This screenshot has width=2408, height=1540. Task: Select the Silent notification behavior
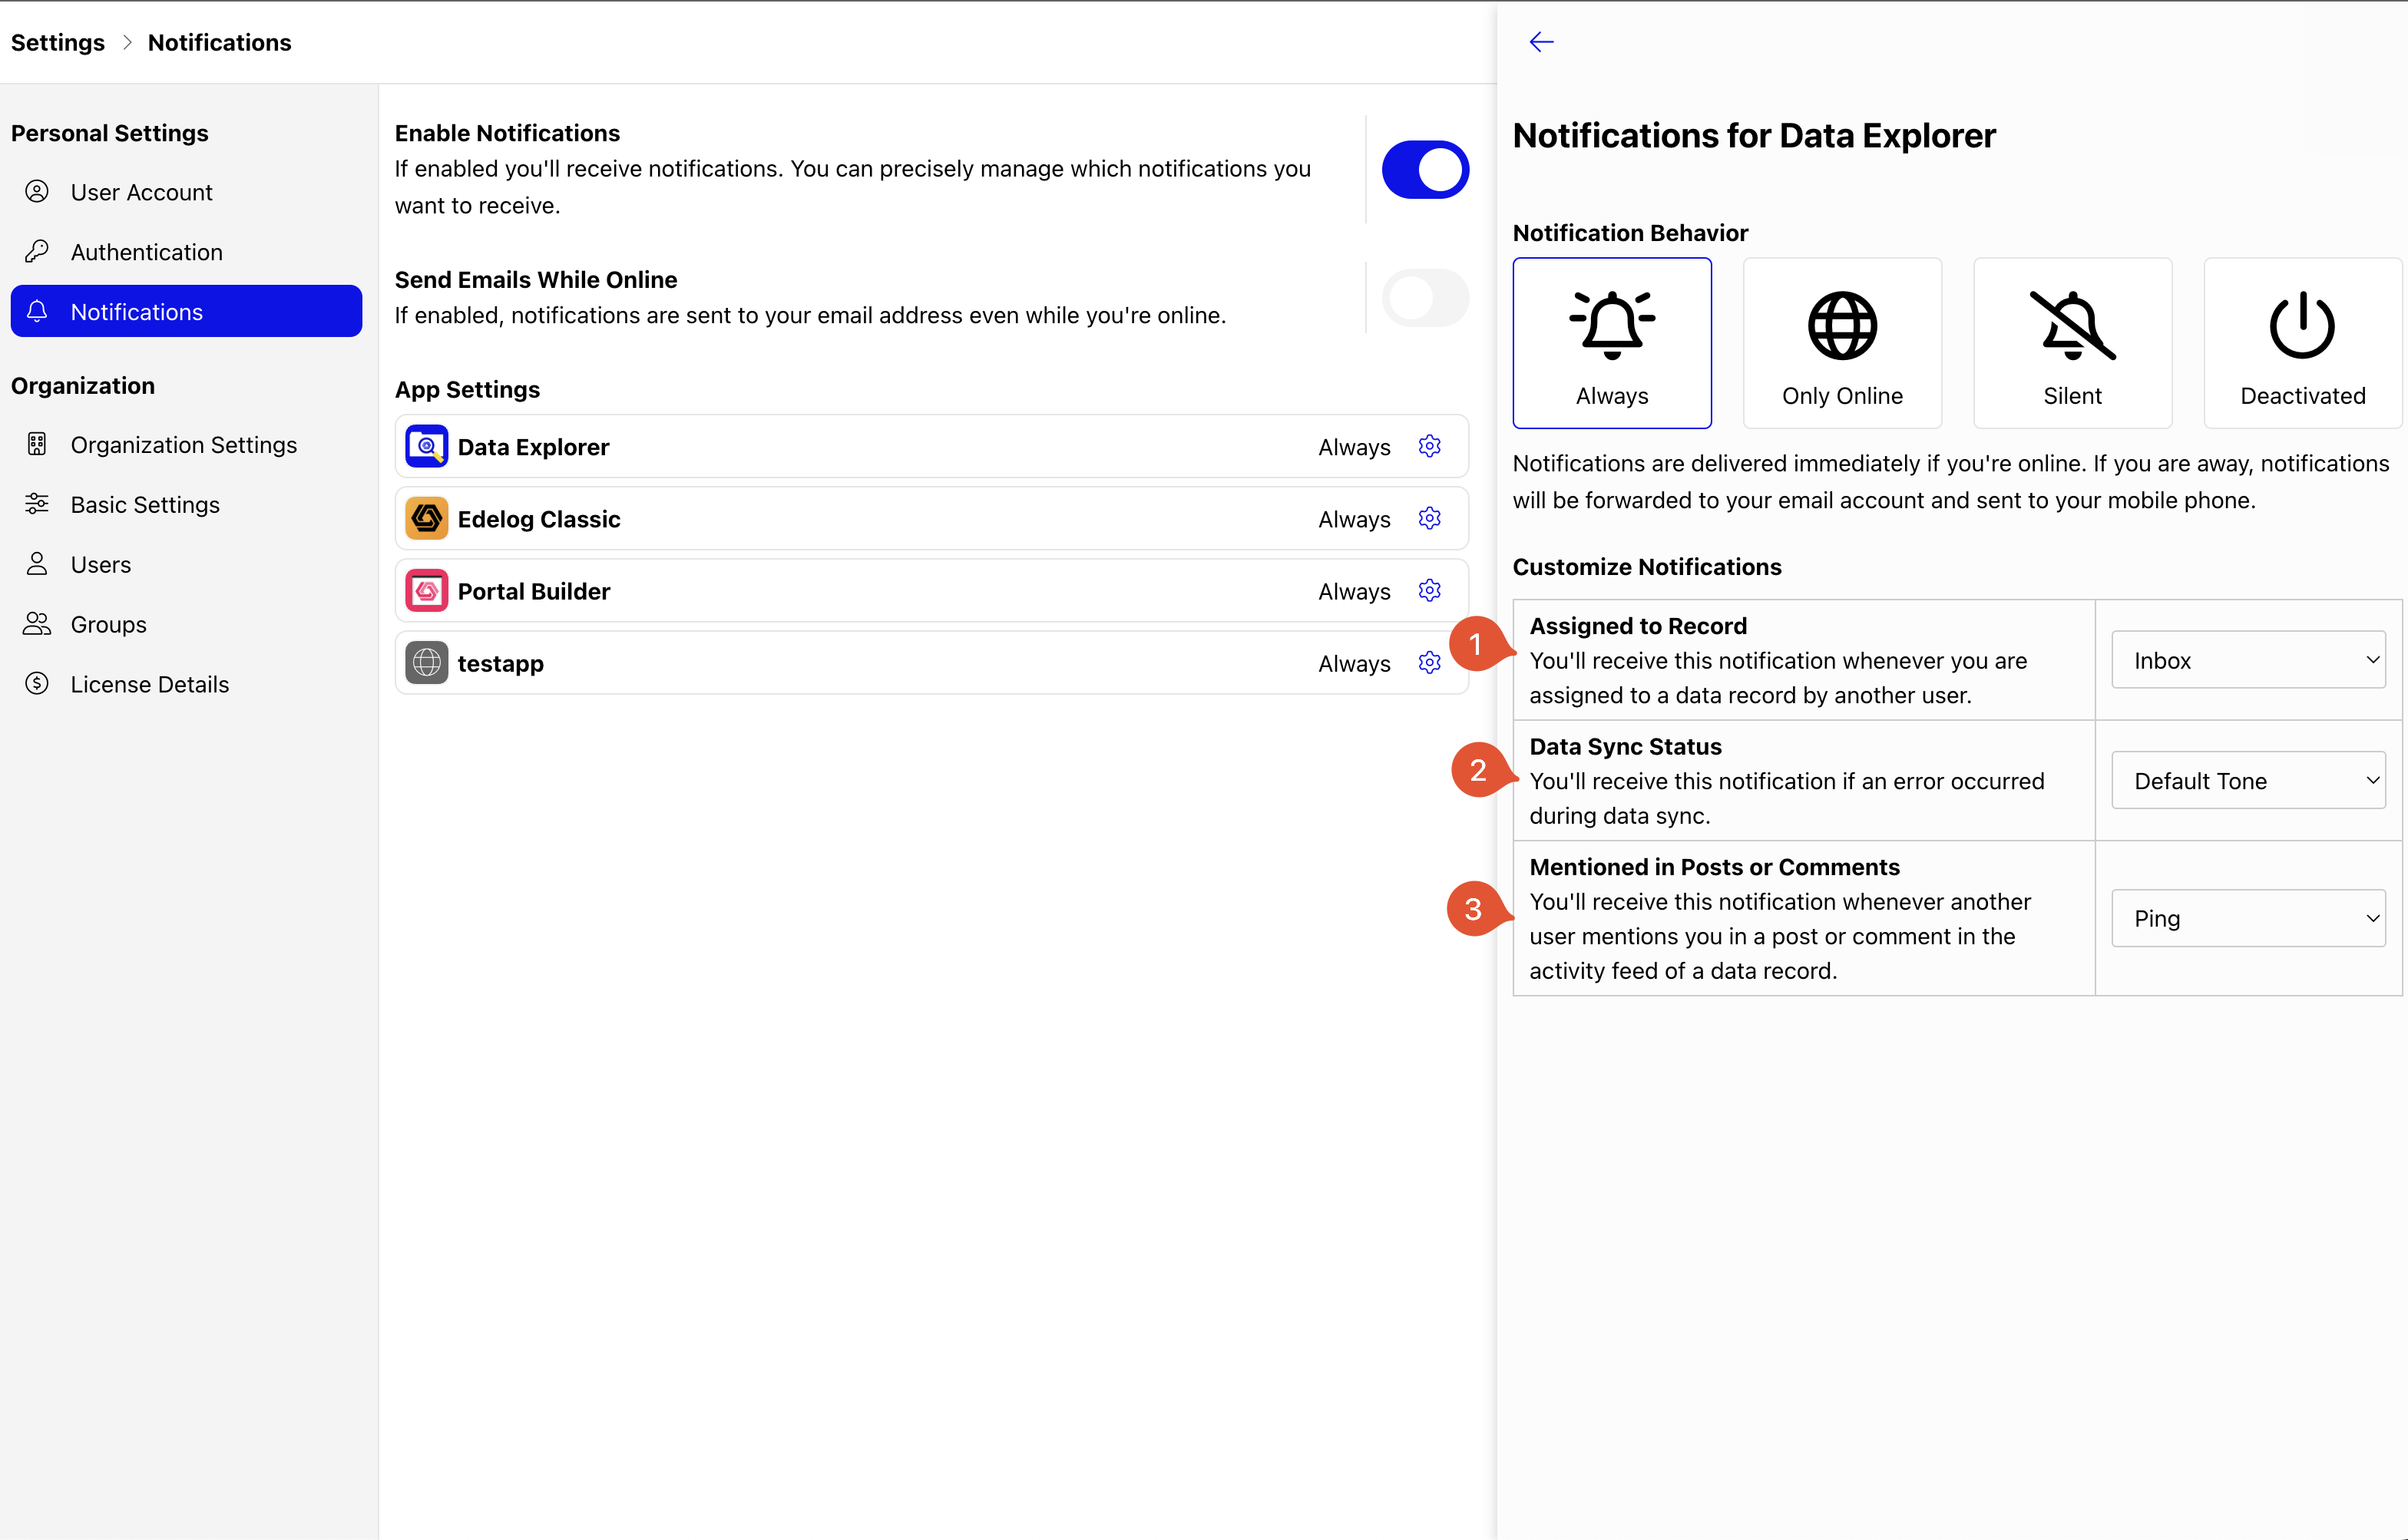(2072, 343)
